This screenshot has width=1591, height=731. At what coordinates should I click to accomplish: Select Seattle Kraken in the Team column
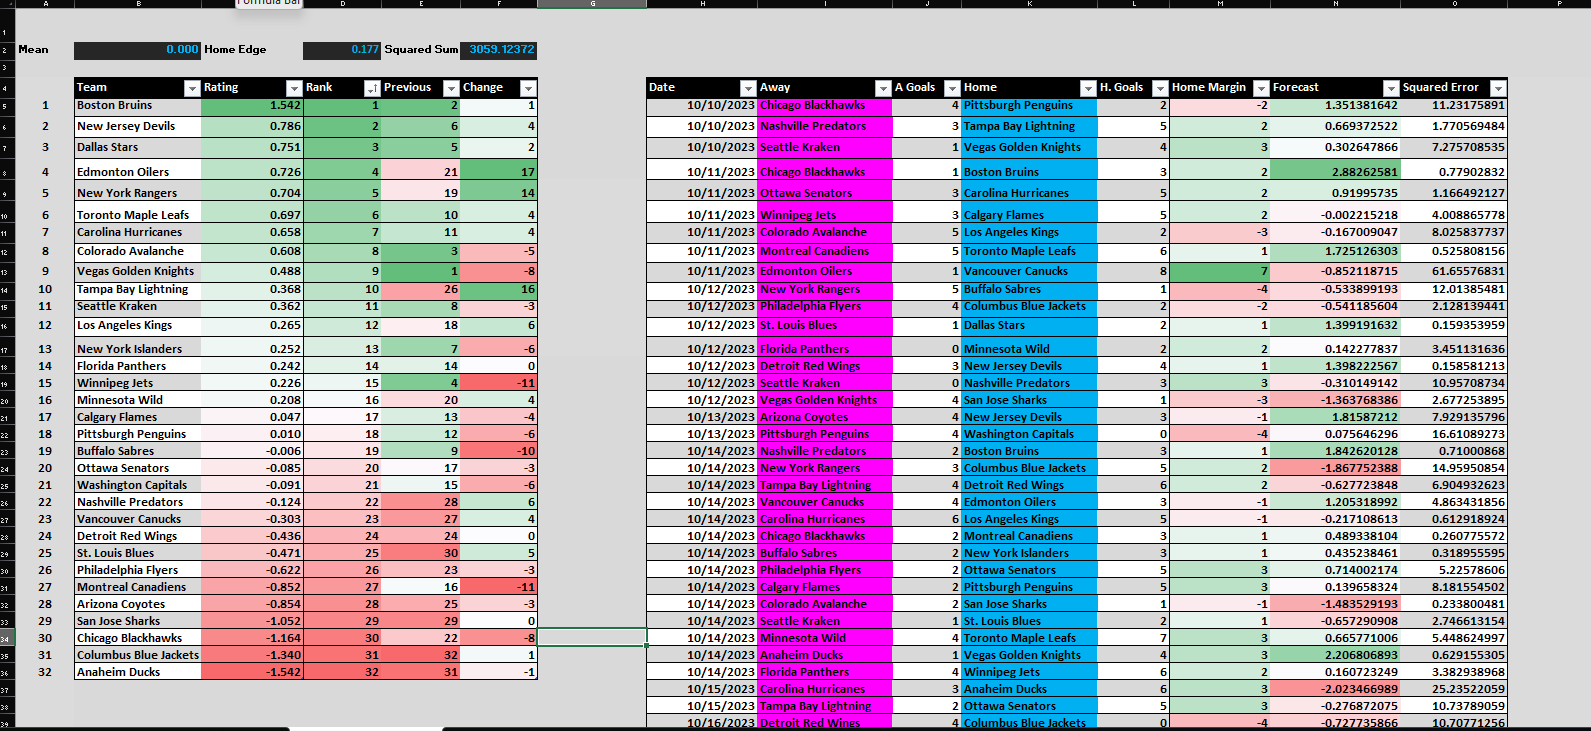(138, 306)
